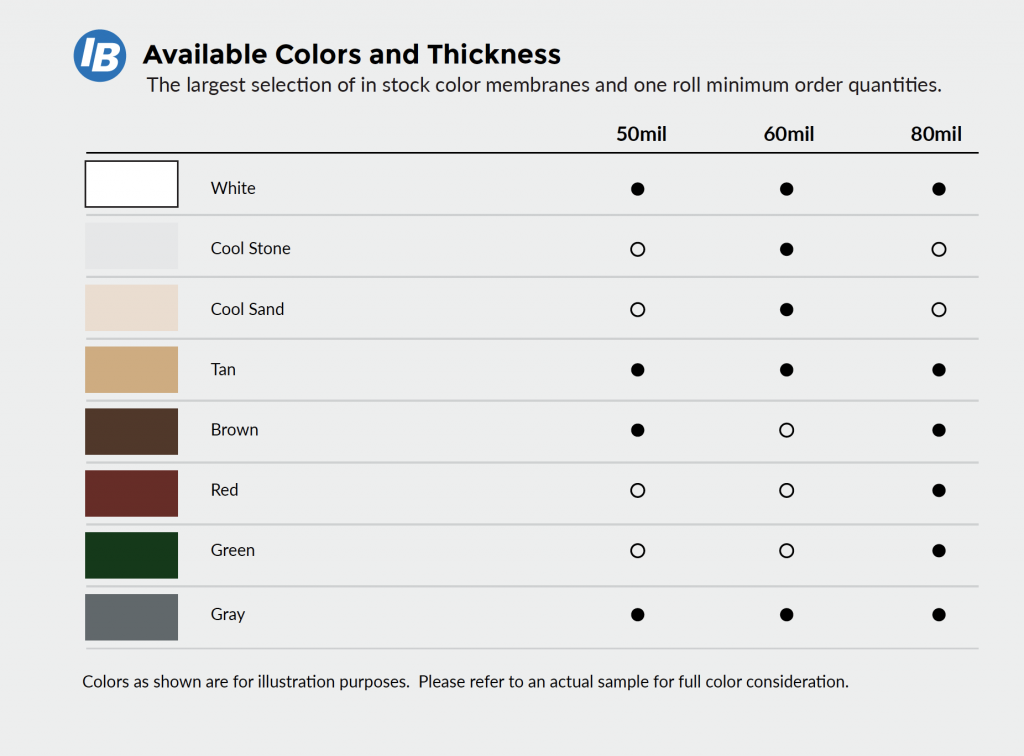The height and width of the screenshot is (756, 1024).
Task: Pick the Cool Stone color swatch
Action: pos(131,246)
